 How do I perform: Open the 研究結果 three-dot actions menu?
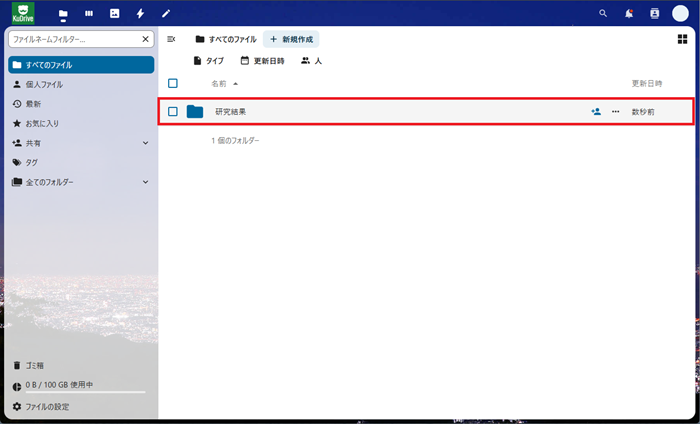pyautogui.click(x=616, y=112)
